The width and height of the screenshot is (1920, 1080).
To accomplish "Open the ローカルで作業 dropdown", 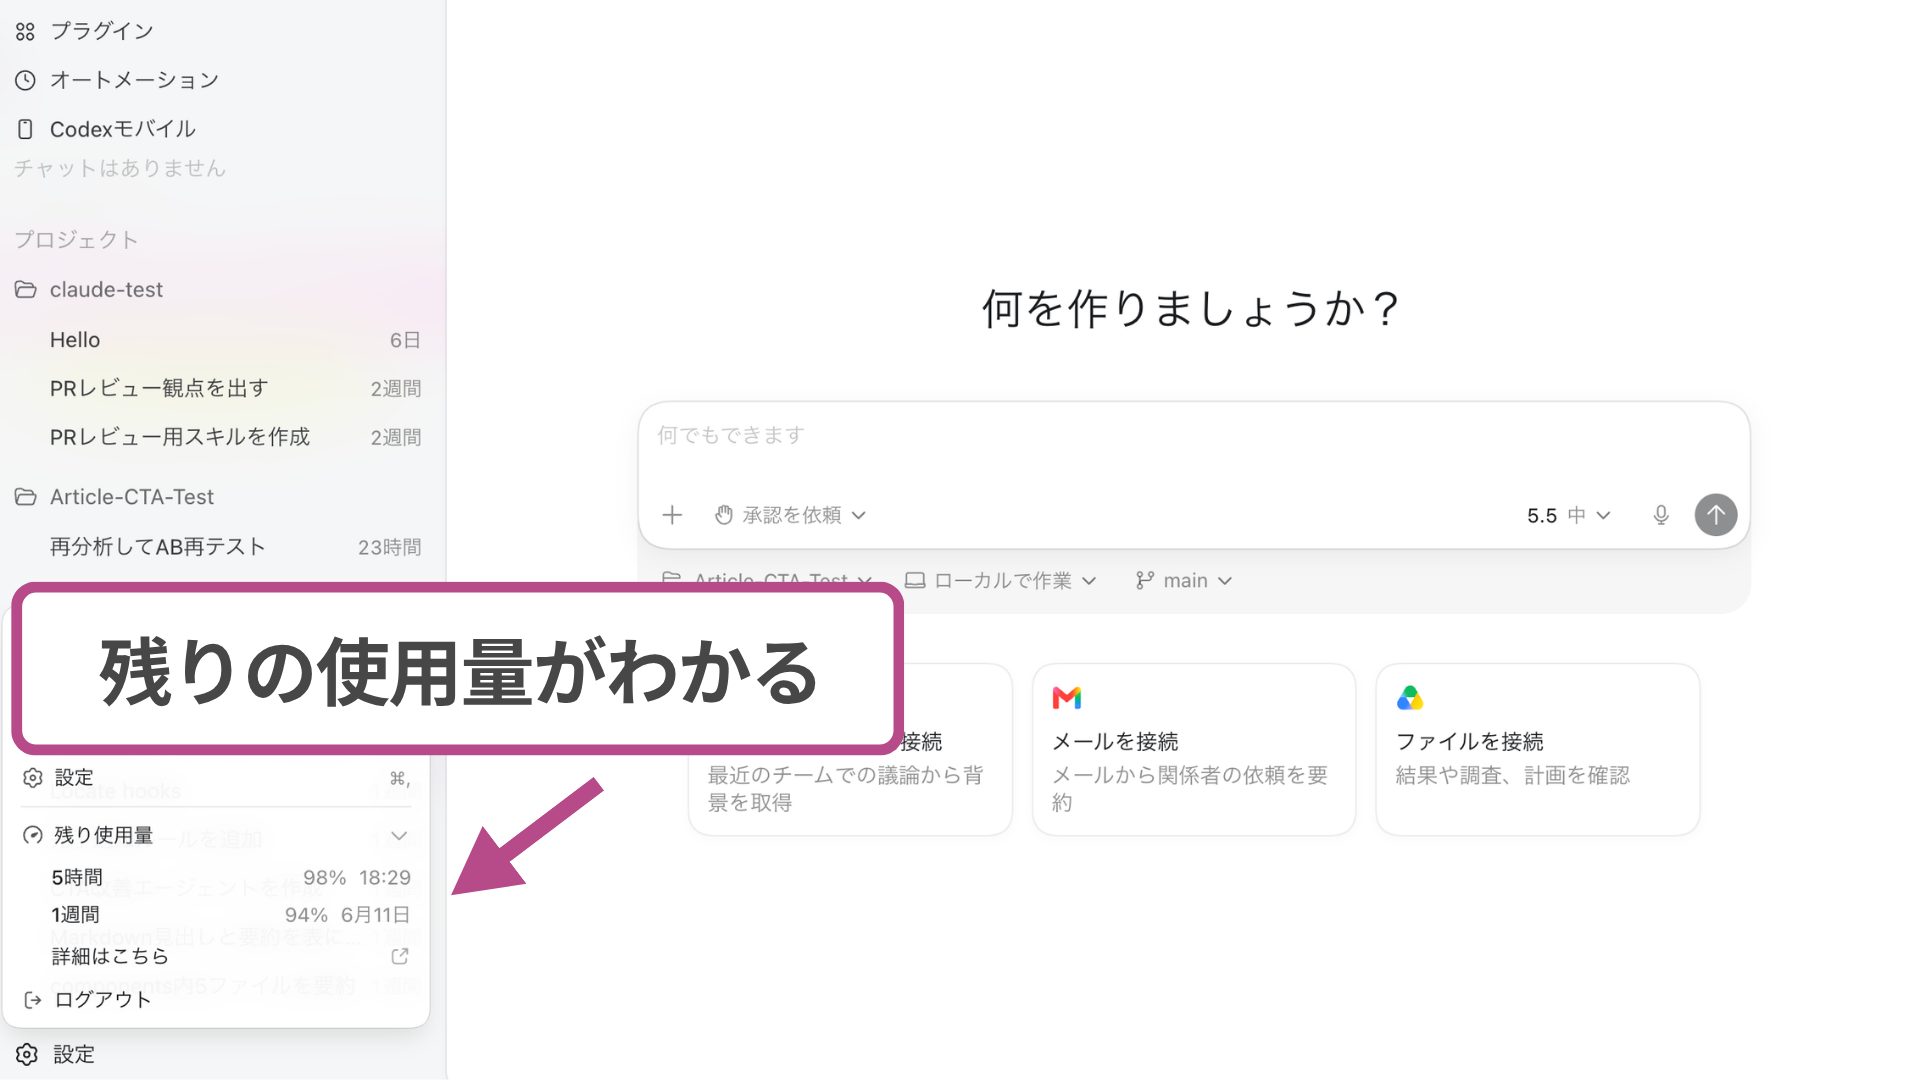I will 1000,580.
